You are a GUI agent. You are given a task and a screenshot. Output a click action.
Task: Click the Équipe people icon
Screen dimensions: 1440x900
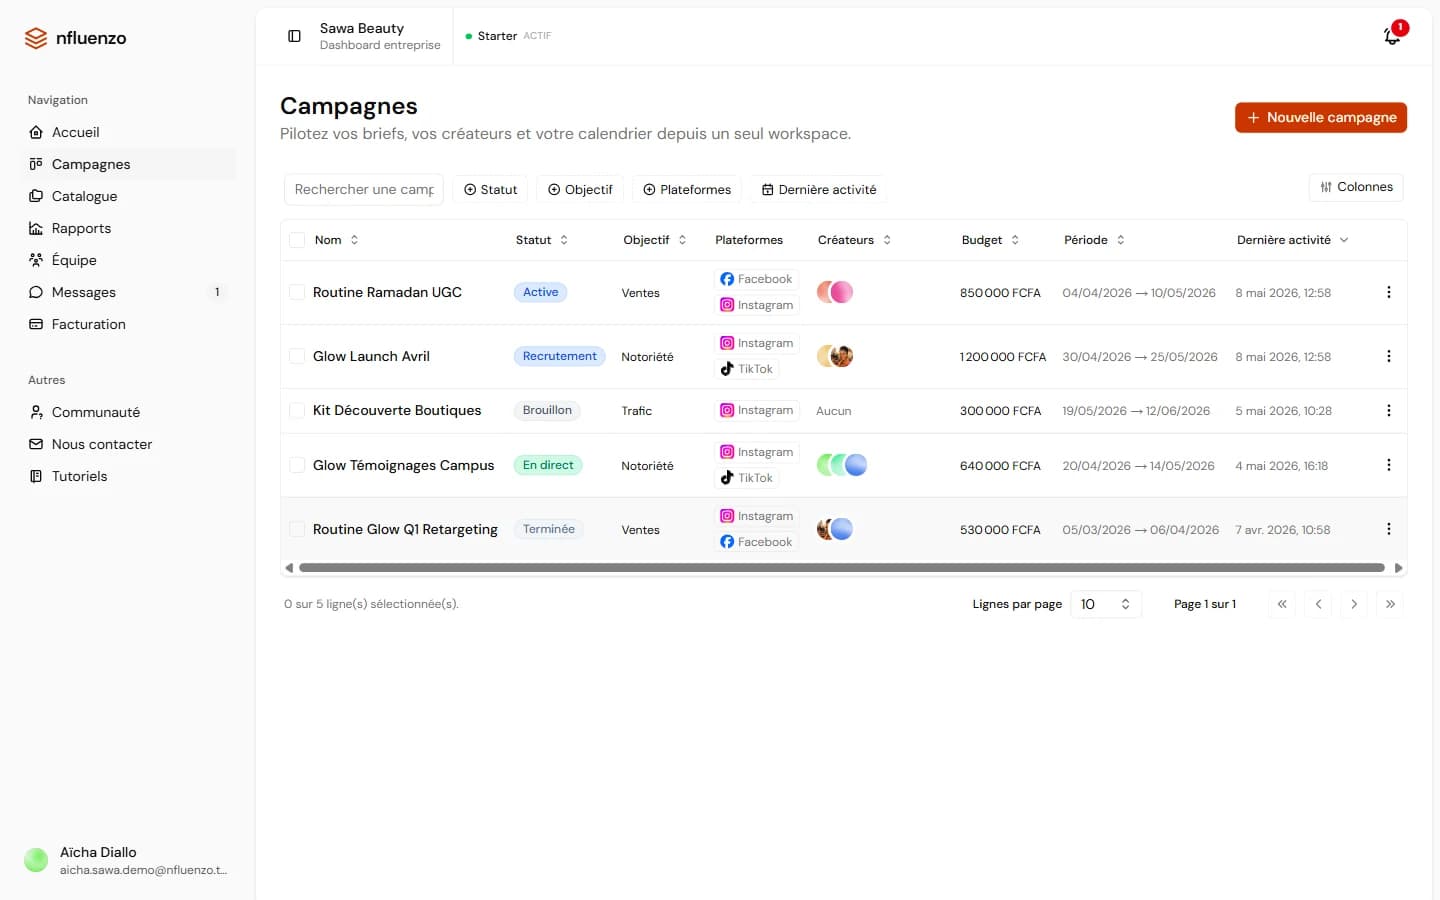point(36,260)
